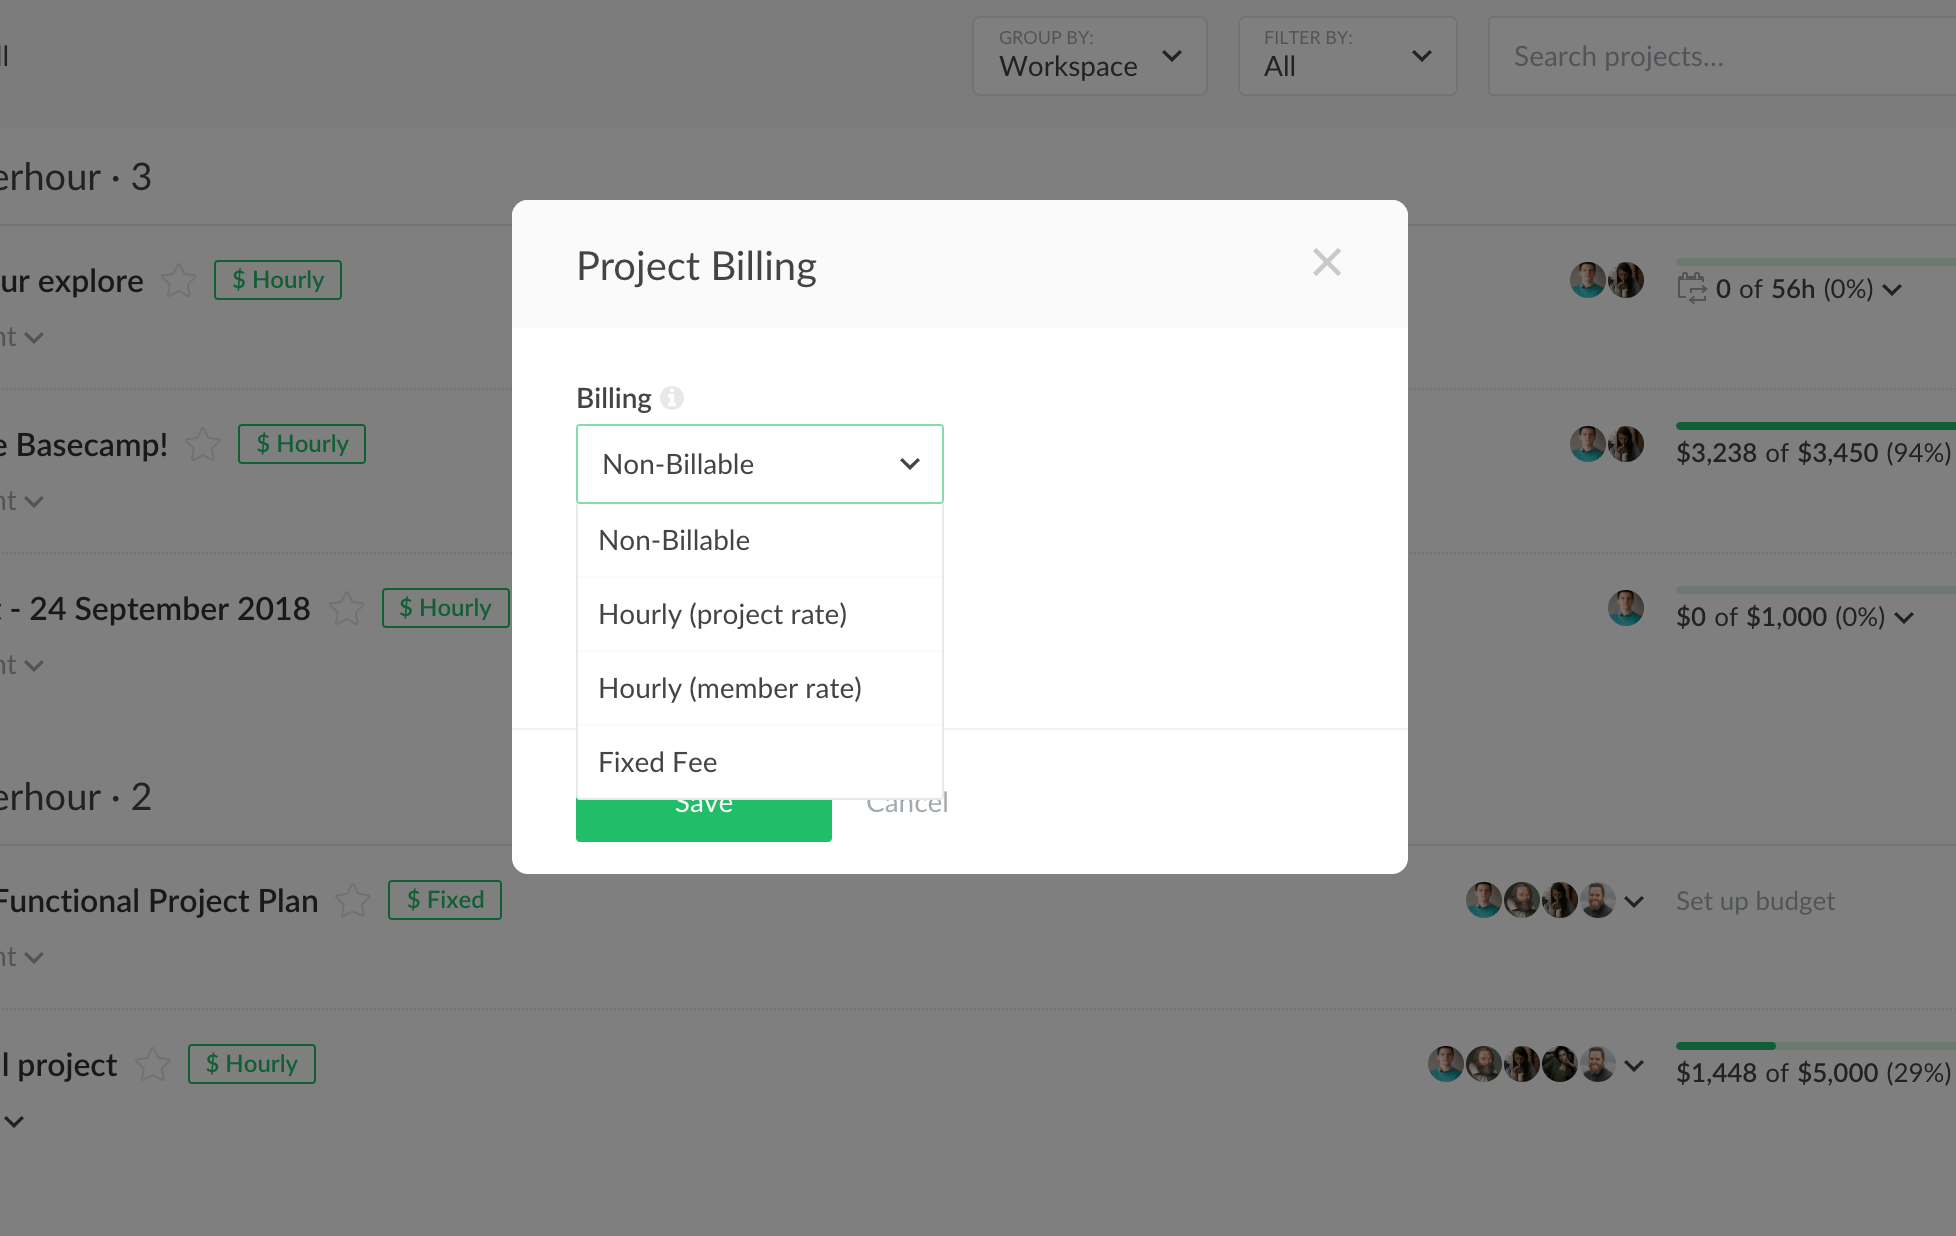Click Set up budget link
The width and height of the screenshot is (1956, 1236).
coord(1755,901)
